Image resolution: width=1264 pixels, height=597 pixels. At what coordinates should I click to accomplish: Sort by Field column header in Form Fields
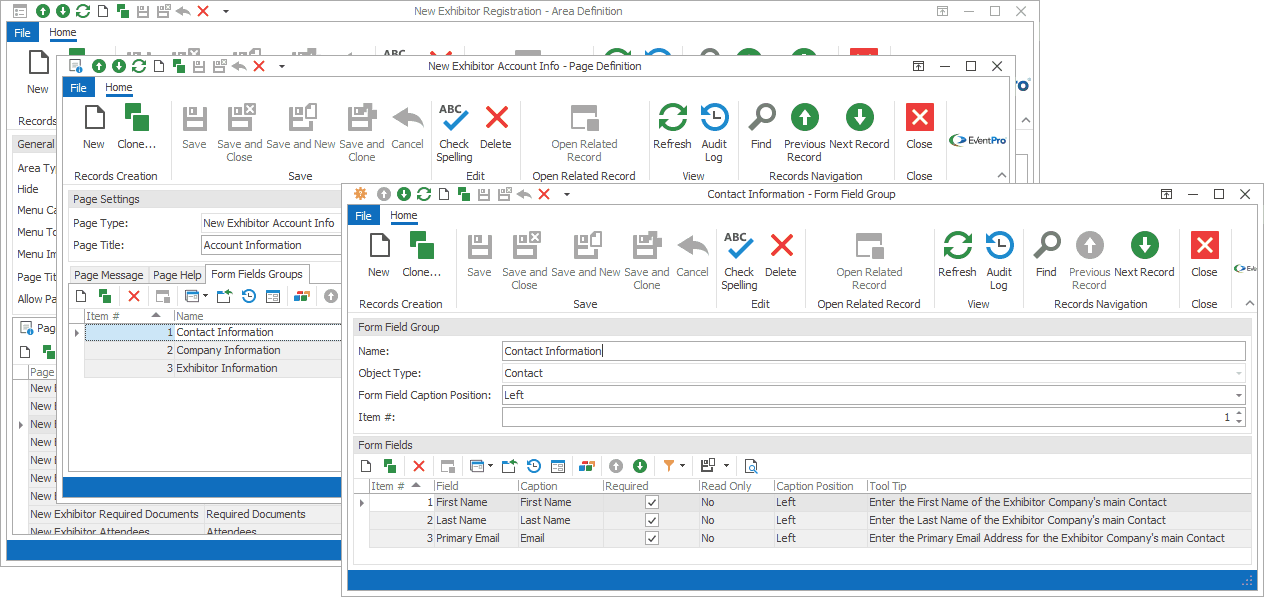coord(475,486)
